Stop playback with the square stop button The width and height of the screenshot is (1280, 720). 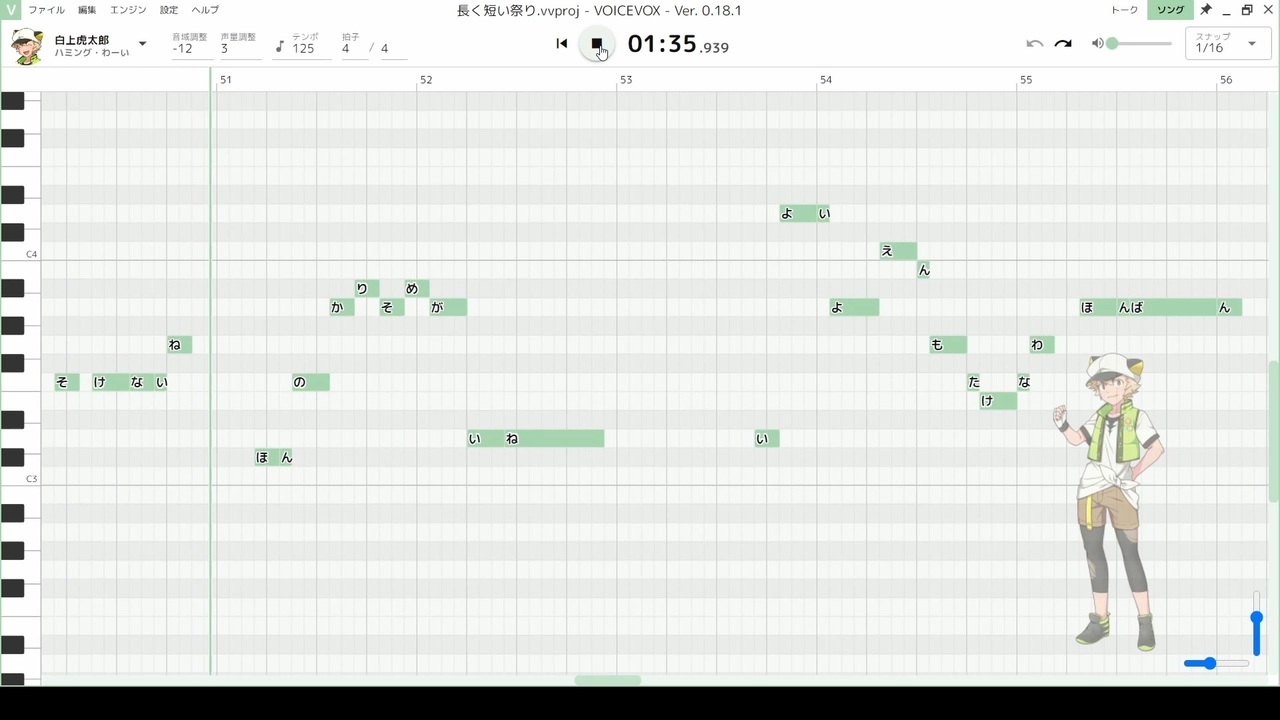click(x=597, y=44)
